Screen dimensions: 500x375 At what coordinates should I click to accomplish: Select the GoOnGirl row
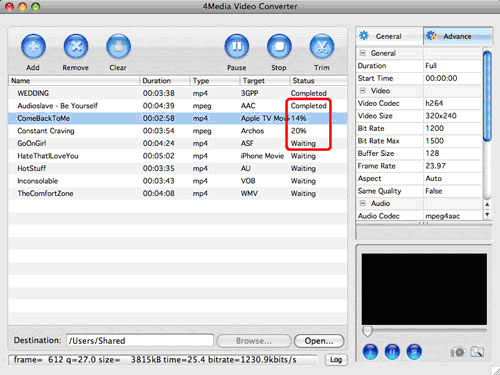click(x=178, y=143)
